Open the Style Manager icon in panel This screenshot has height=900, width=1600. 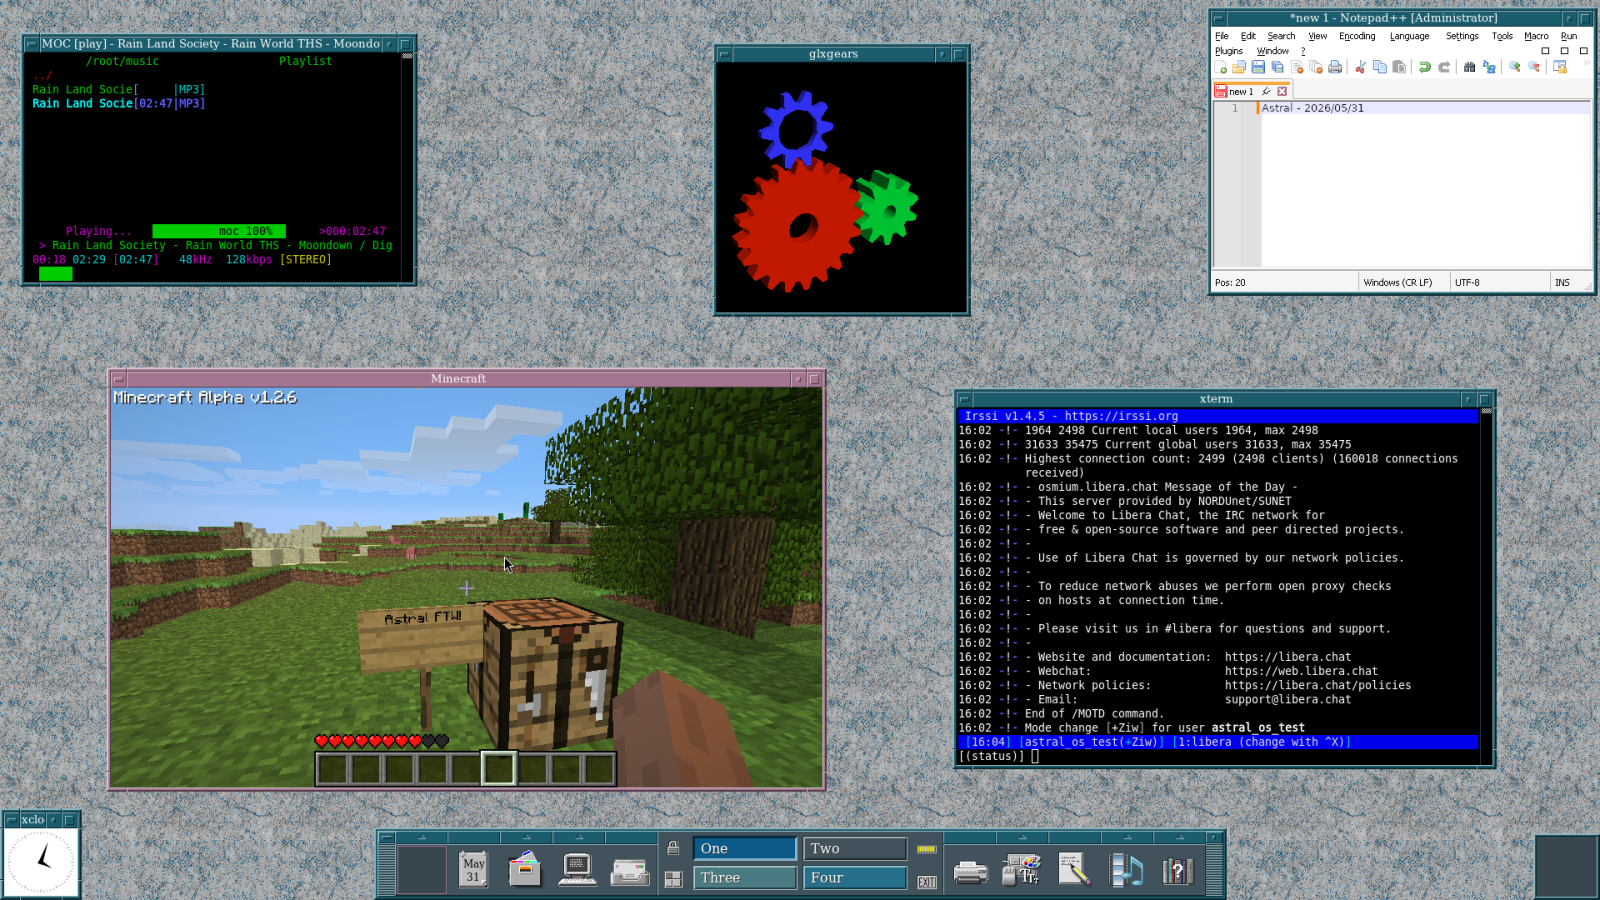1022,869
